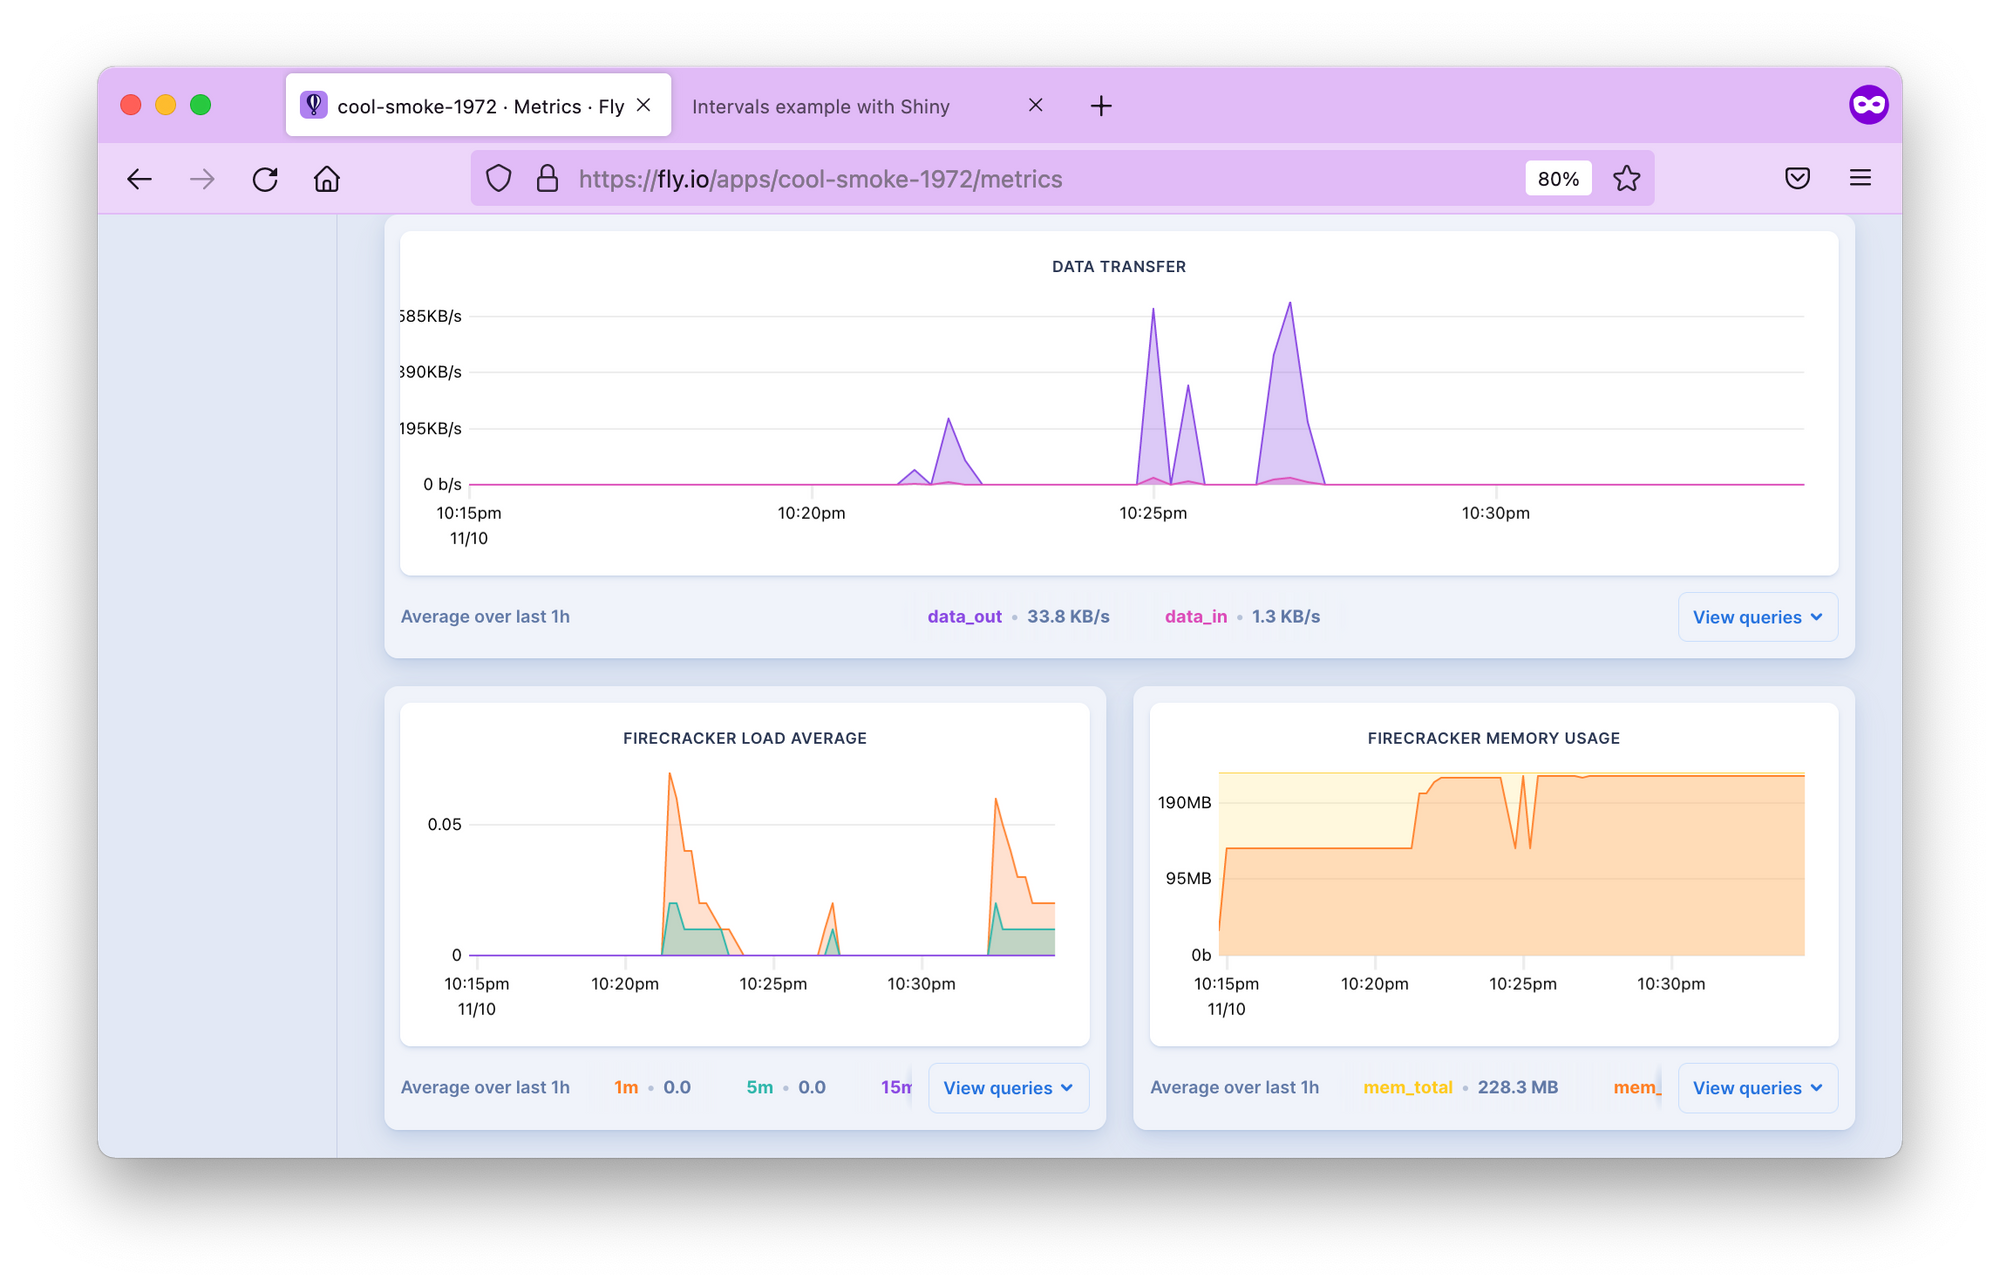This screenshot has width=2000, height=1287.
Task: Open View queries for Firecracker Memory Usage
Action: (1757, 1087)
